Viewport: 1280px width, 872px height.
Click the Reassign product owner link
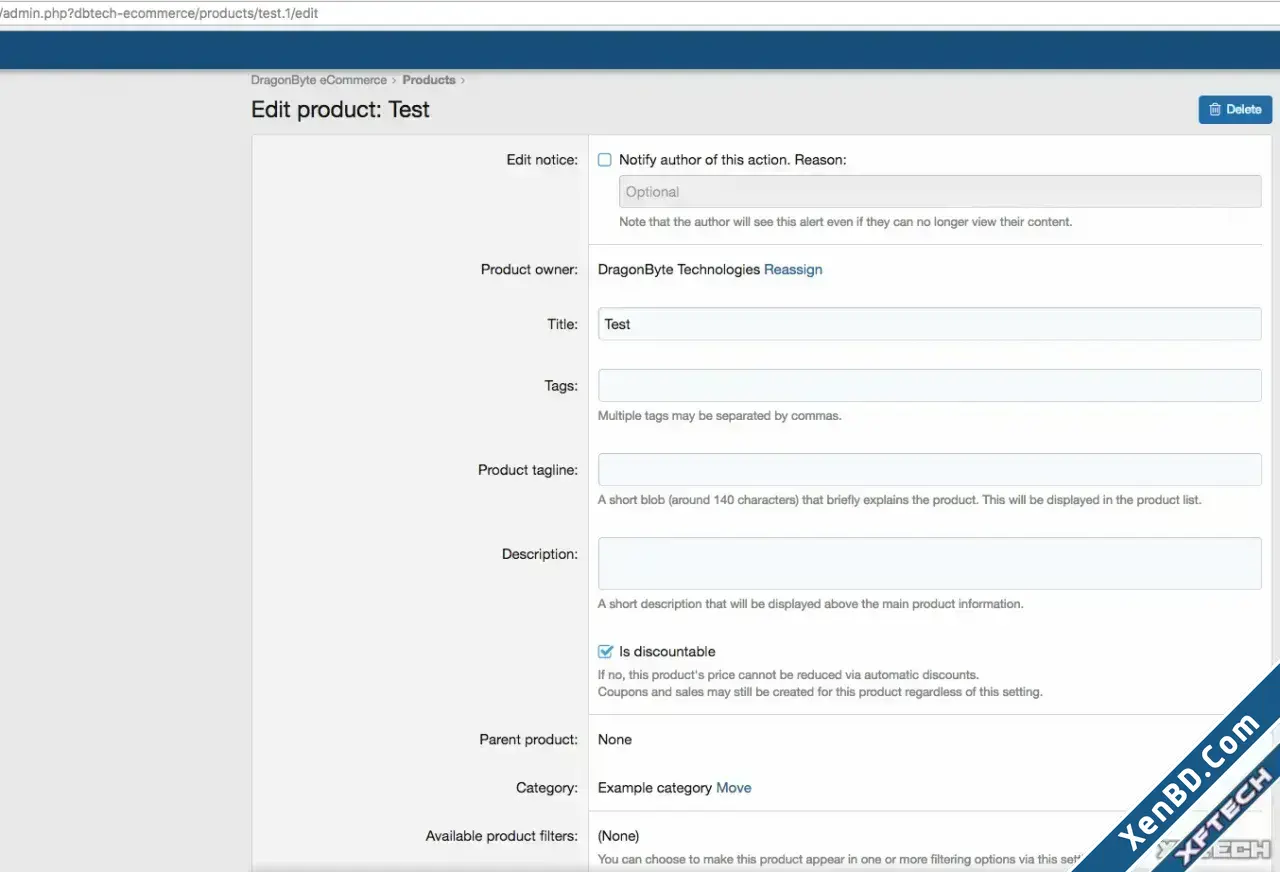[x=793, y=269]
